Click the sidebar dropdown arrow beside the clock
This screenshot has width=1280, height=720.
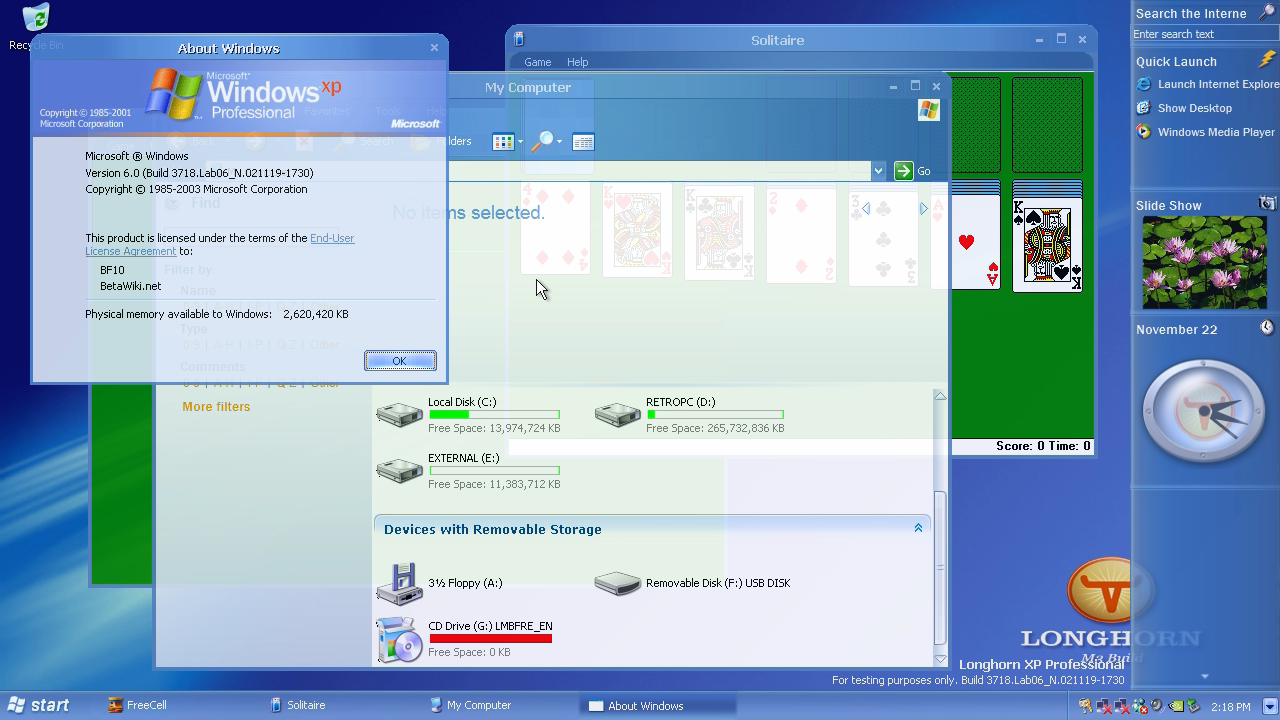tap(1269, 706)
